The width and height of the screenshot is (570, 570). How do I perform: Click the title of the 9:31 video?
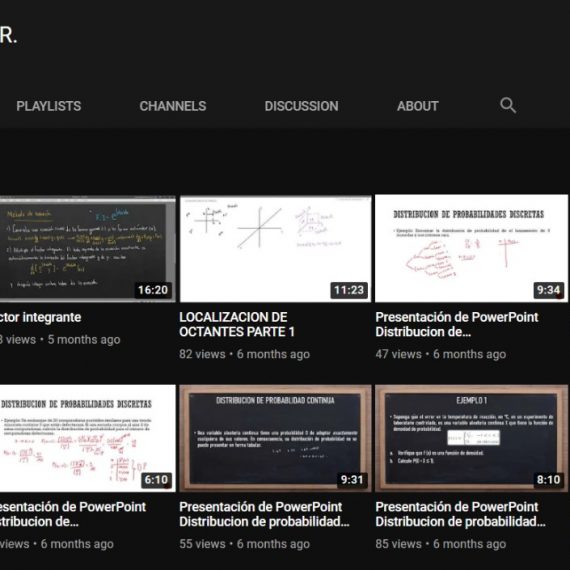(264, 514)
